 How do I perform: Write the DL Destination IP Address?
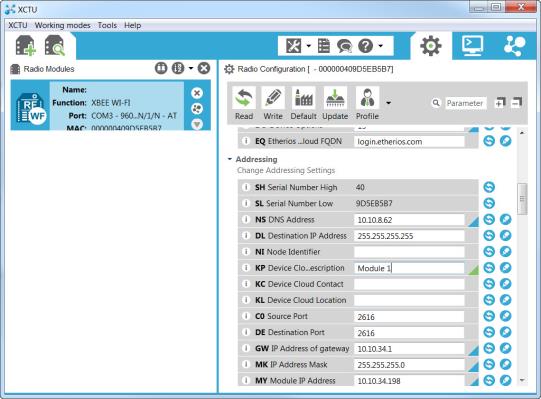tap(505, 236)
